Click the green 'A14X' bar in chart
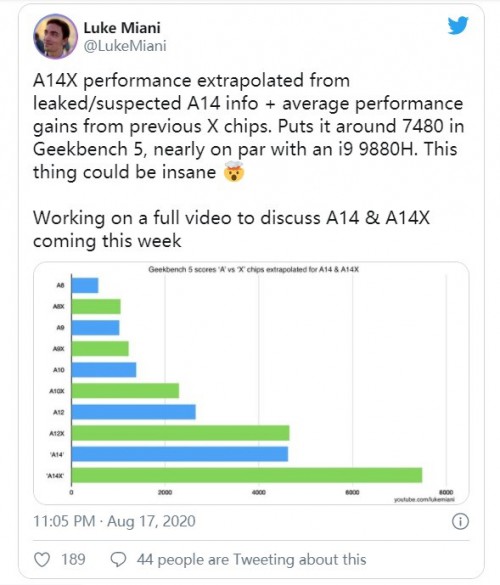The width and height of the screenshot is (500, 585). pyautogui.click(x=247, y=475)
